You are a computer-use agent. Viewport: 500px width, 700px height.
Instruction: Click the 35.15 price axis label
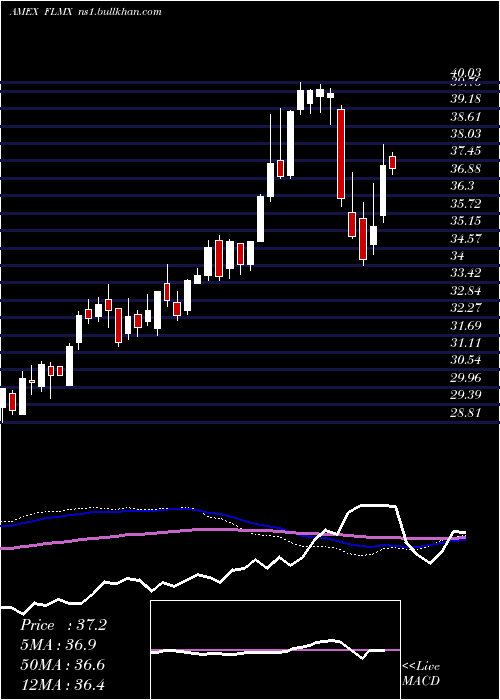click(x=465, y=221)
